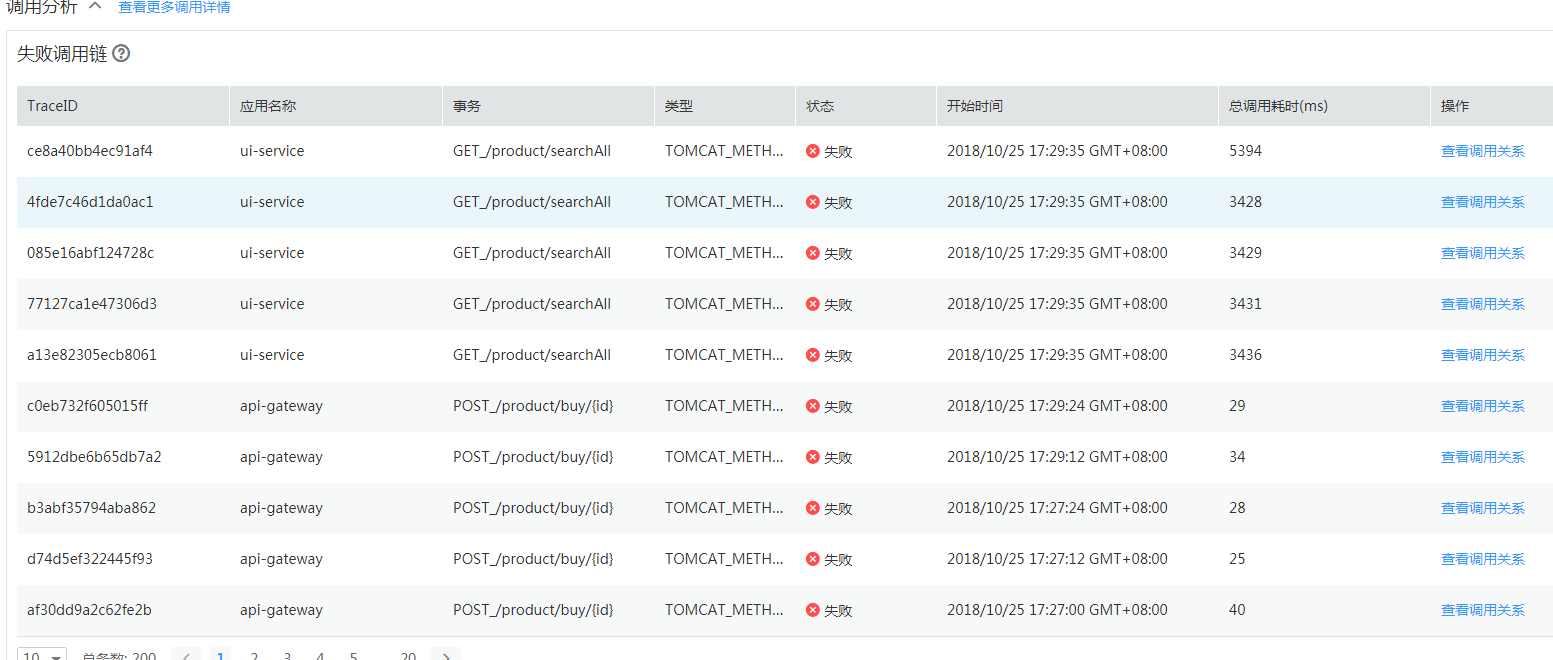The width and height of the screenshot is (1553, 660).
Task: View call relationship for trace a13e82305ecb8061
Action: [1482, 356]
